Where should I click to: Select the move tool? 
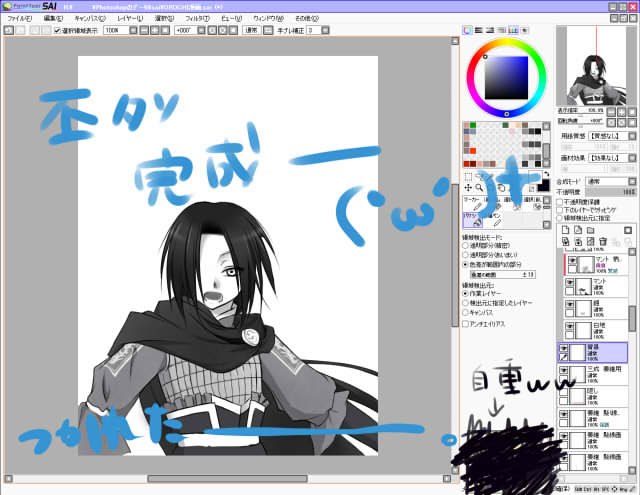click(x=468, y=188)
